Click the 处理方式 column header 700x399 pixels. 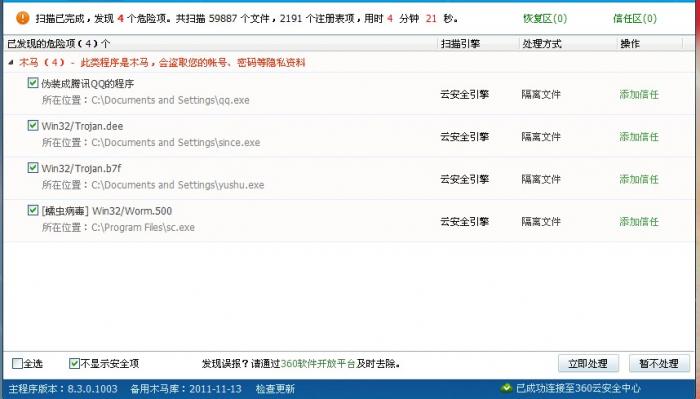[x=542, y=44]
